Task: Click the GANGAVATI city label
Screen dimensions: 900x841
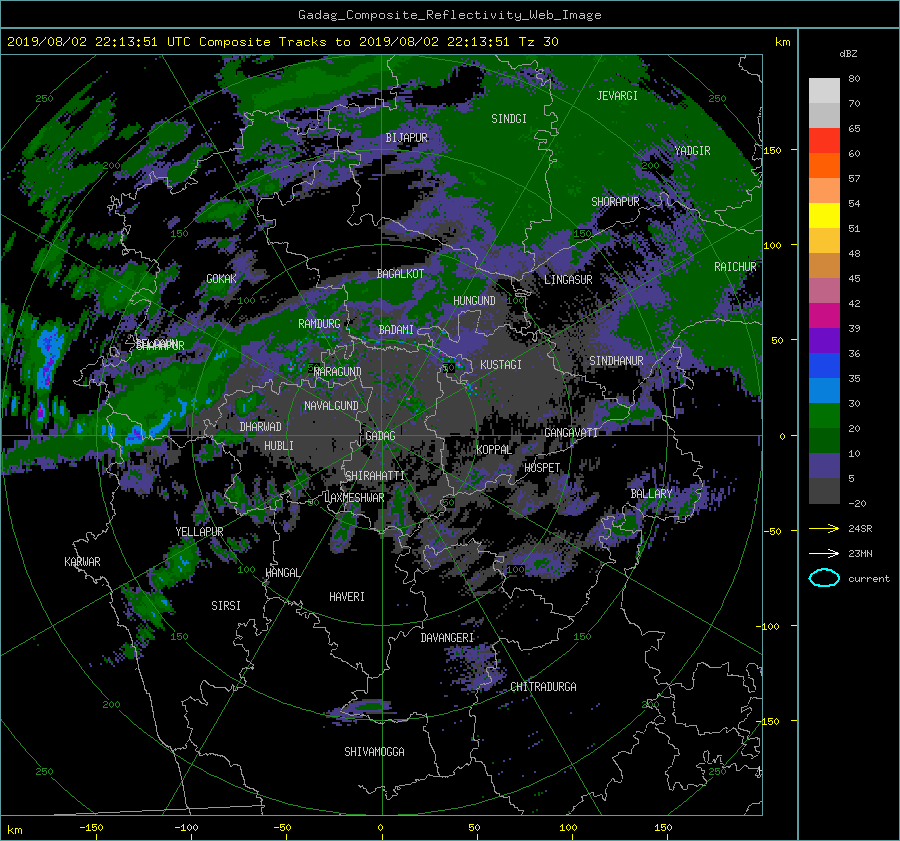Action: tap(571, 433)
